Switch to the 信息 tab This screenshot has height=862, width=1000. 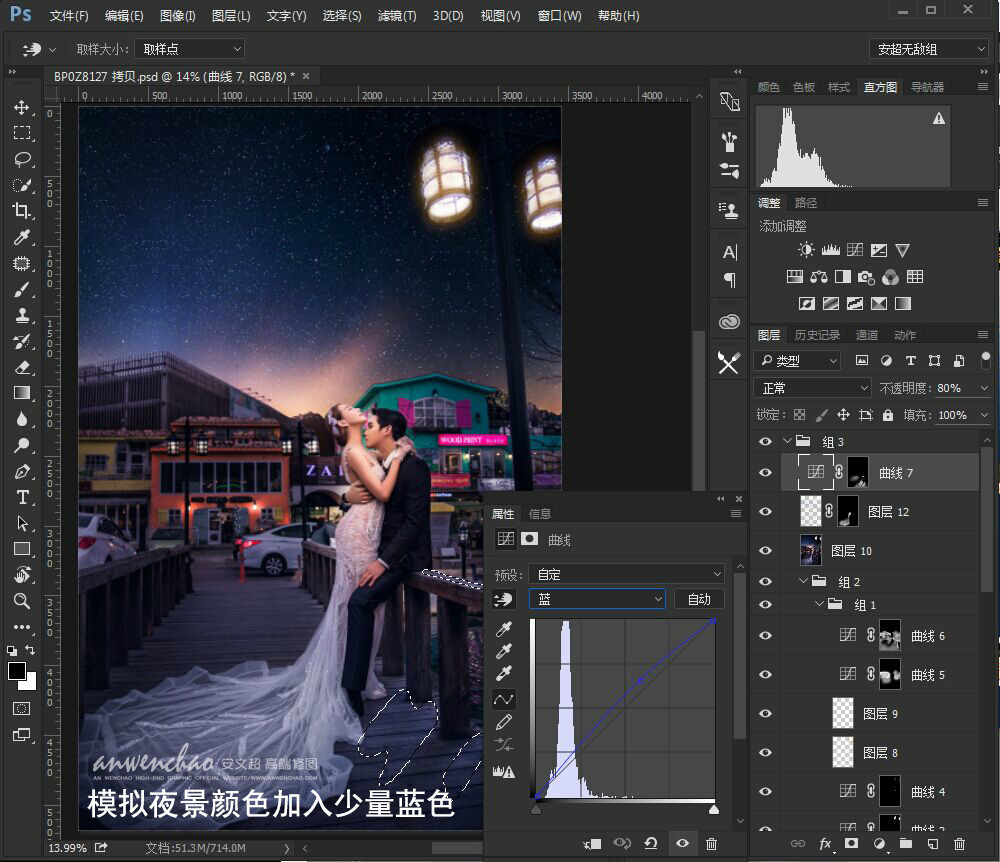540,513
